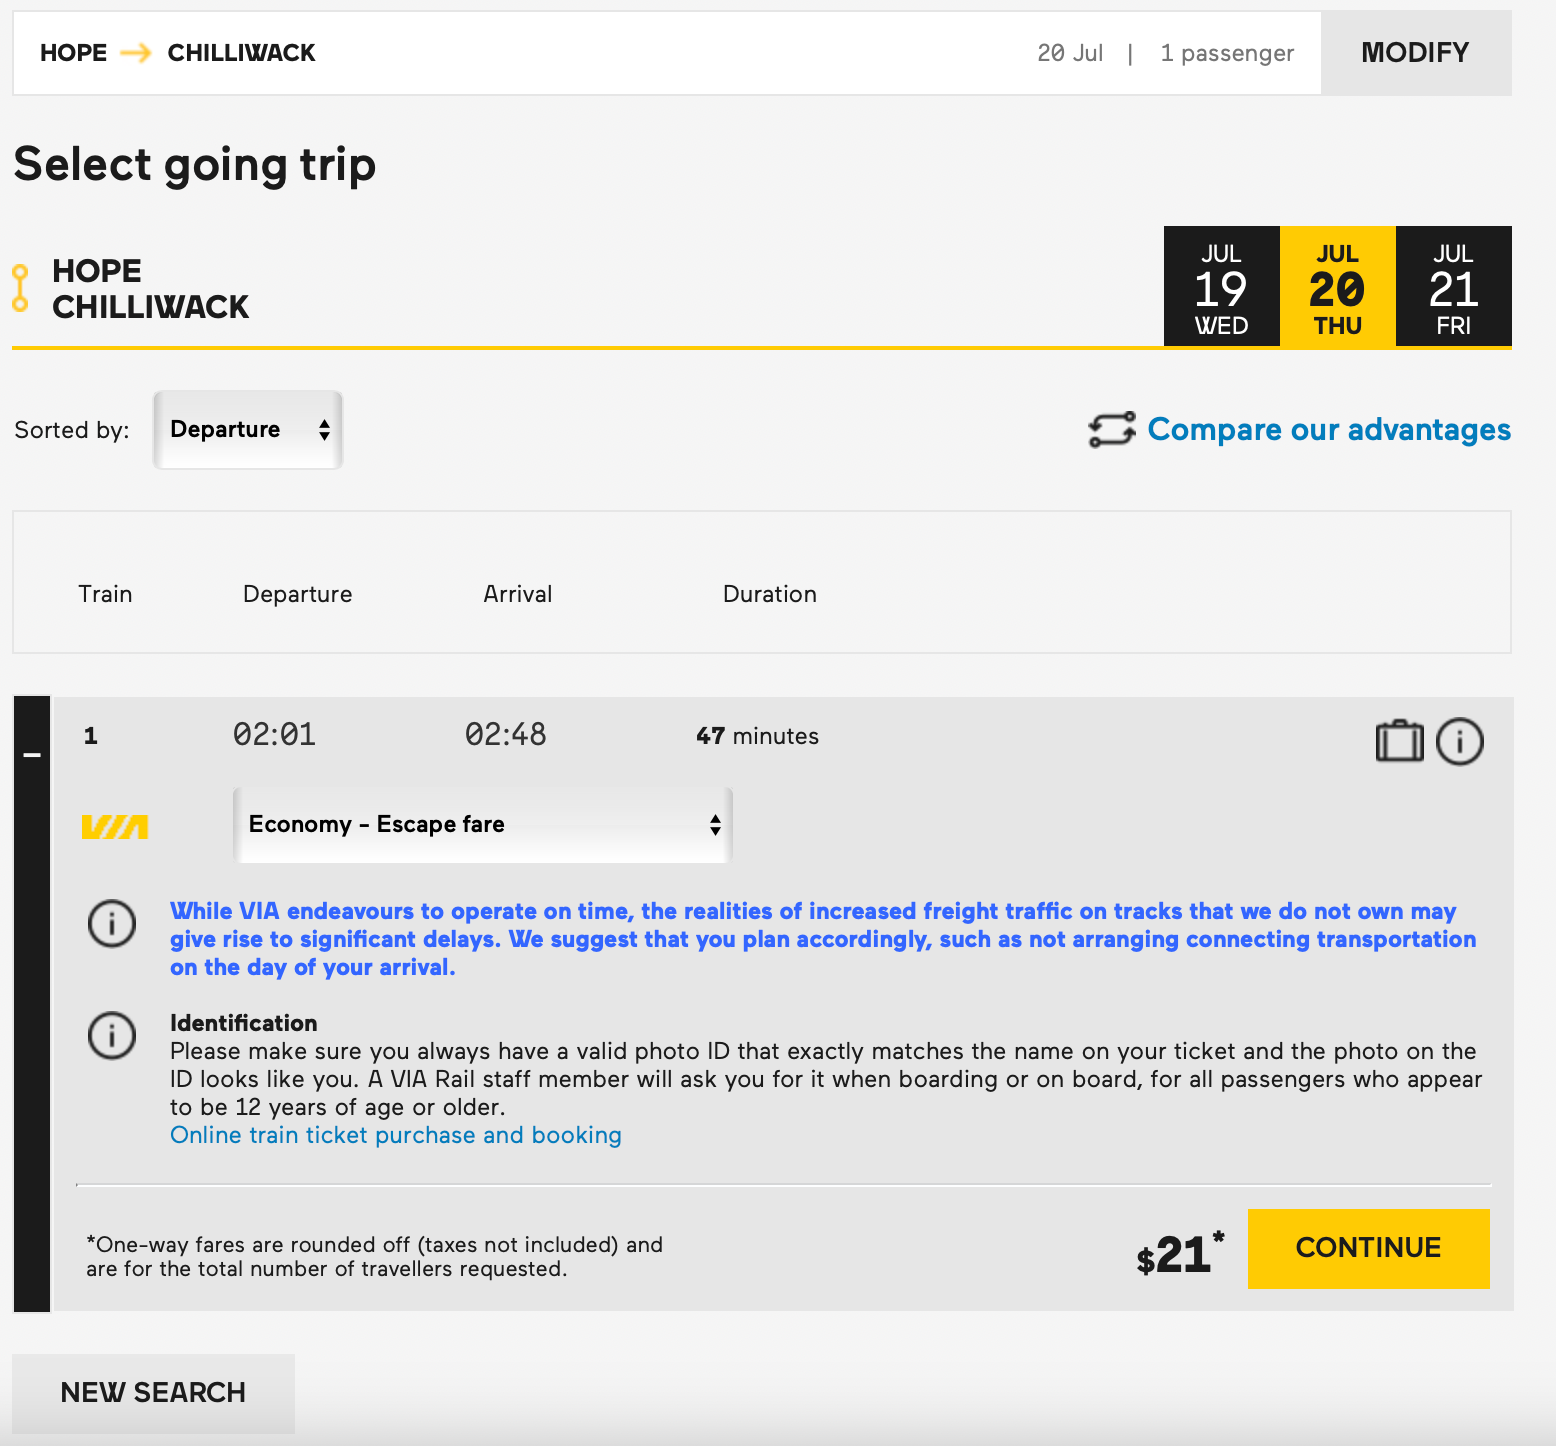Click the compare arrows icon

(x=1112, y=430)
